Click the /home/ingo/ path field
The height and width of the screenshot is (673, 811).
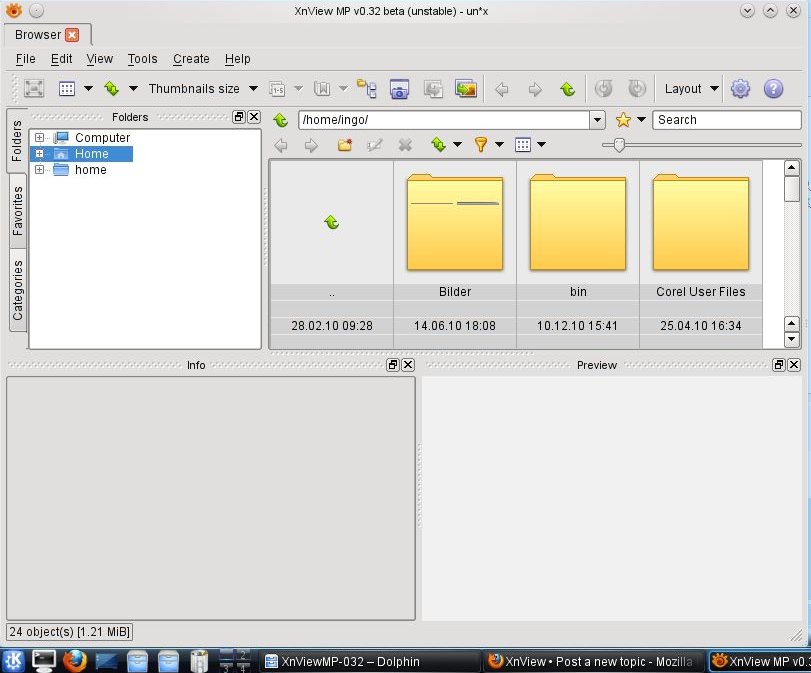click(443, 120)
